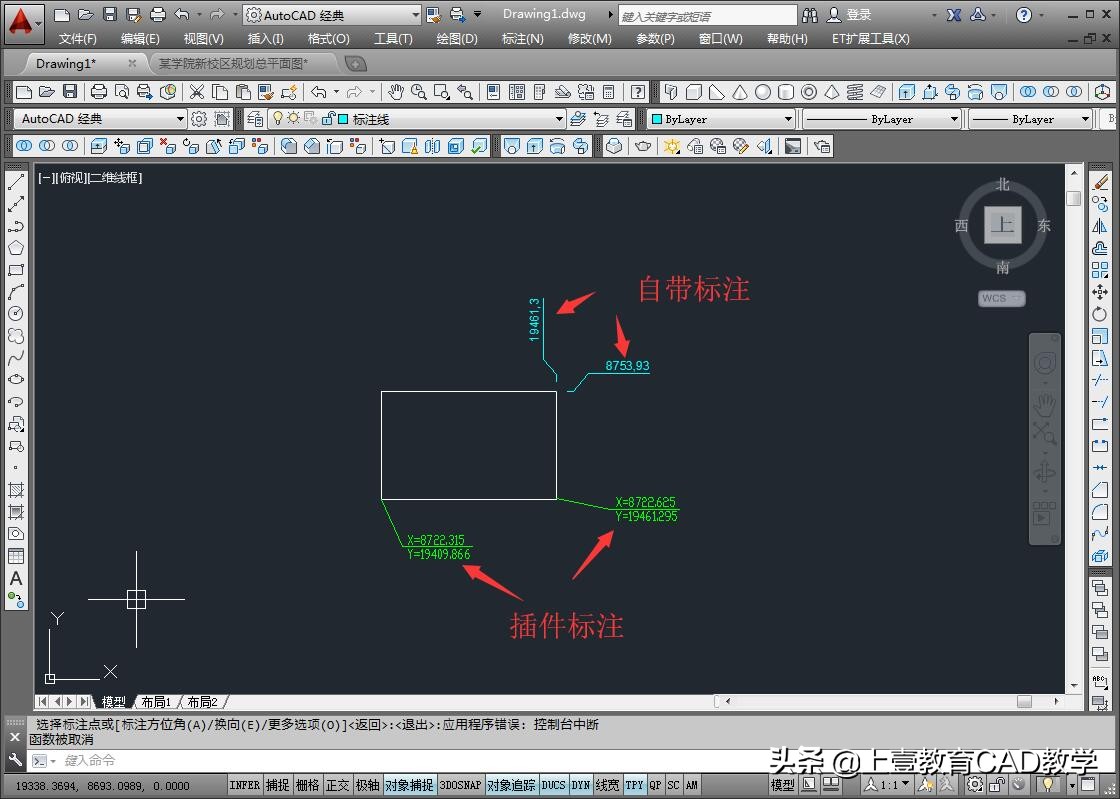Click the Erase tool in modify toolbar
The height and width of the screenshot is (799, 1120).
[x=1100, y=183]
